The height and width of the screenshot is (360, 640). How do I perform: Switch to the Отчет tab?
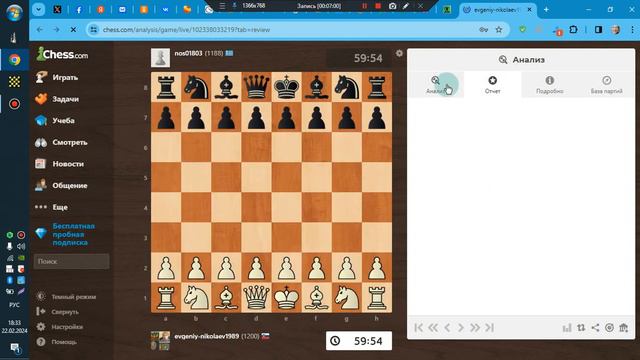pyautogui.click(x=493, y=85)
